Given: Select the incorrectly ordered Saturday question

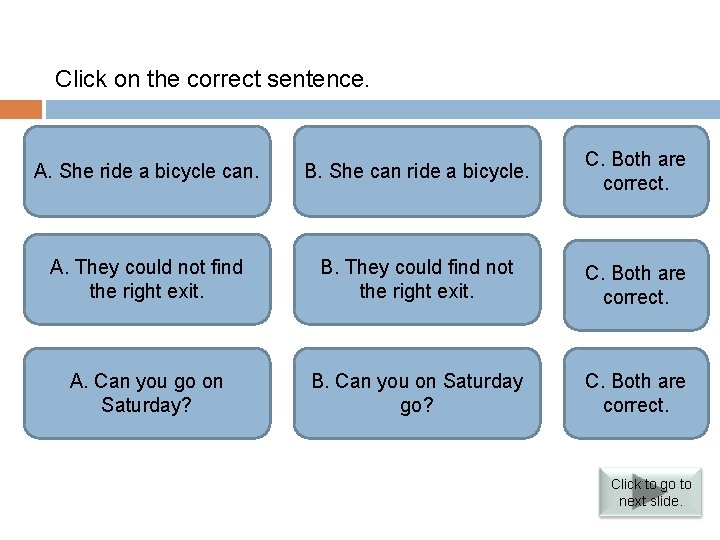Looking at the screenshot, I should [417, 393].
